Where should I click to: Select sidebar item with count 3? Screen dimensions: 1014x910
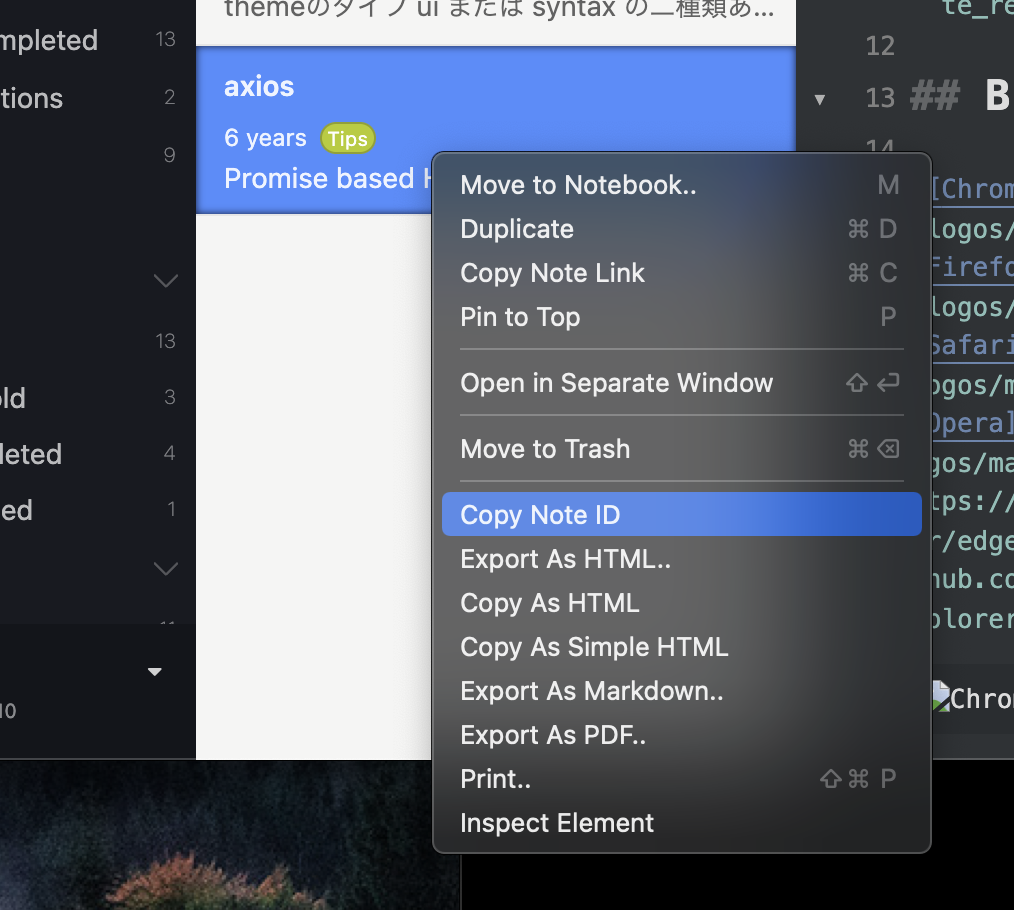[x=97, y=397]
